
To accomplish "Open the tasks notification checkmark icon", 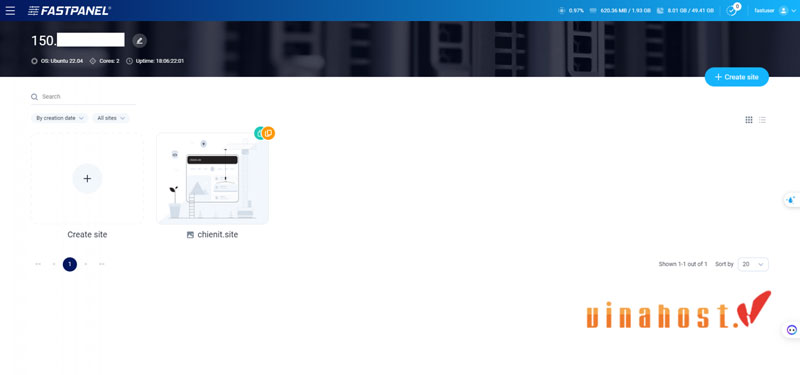I will [732, 10].
